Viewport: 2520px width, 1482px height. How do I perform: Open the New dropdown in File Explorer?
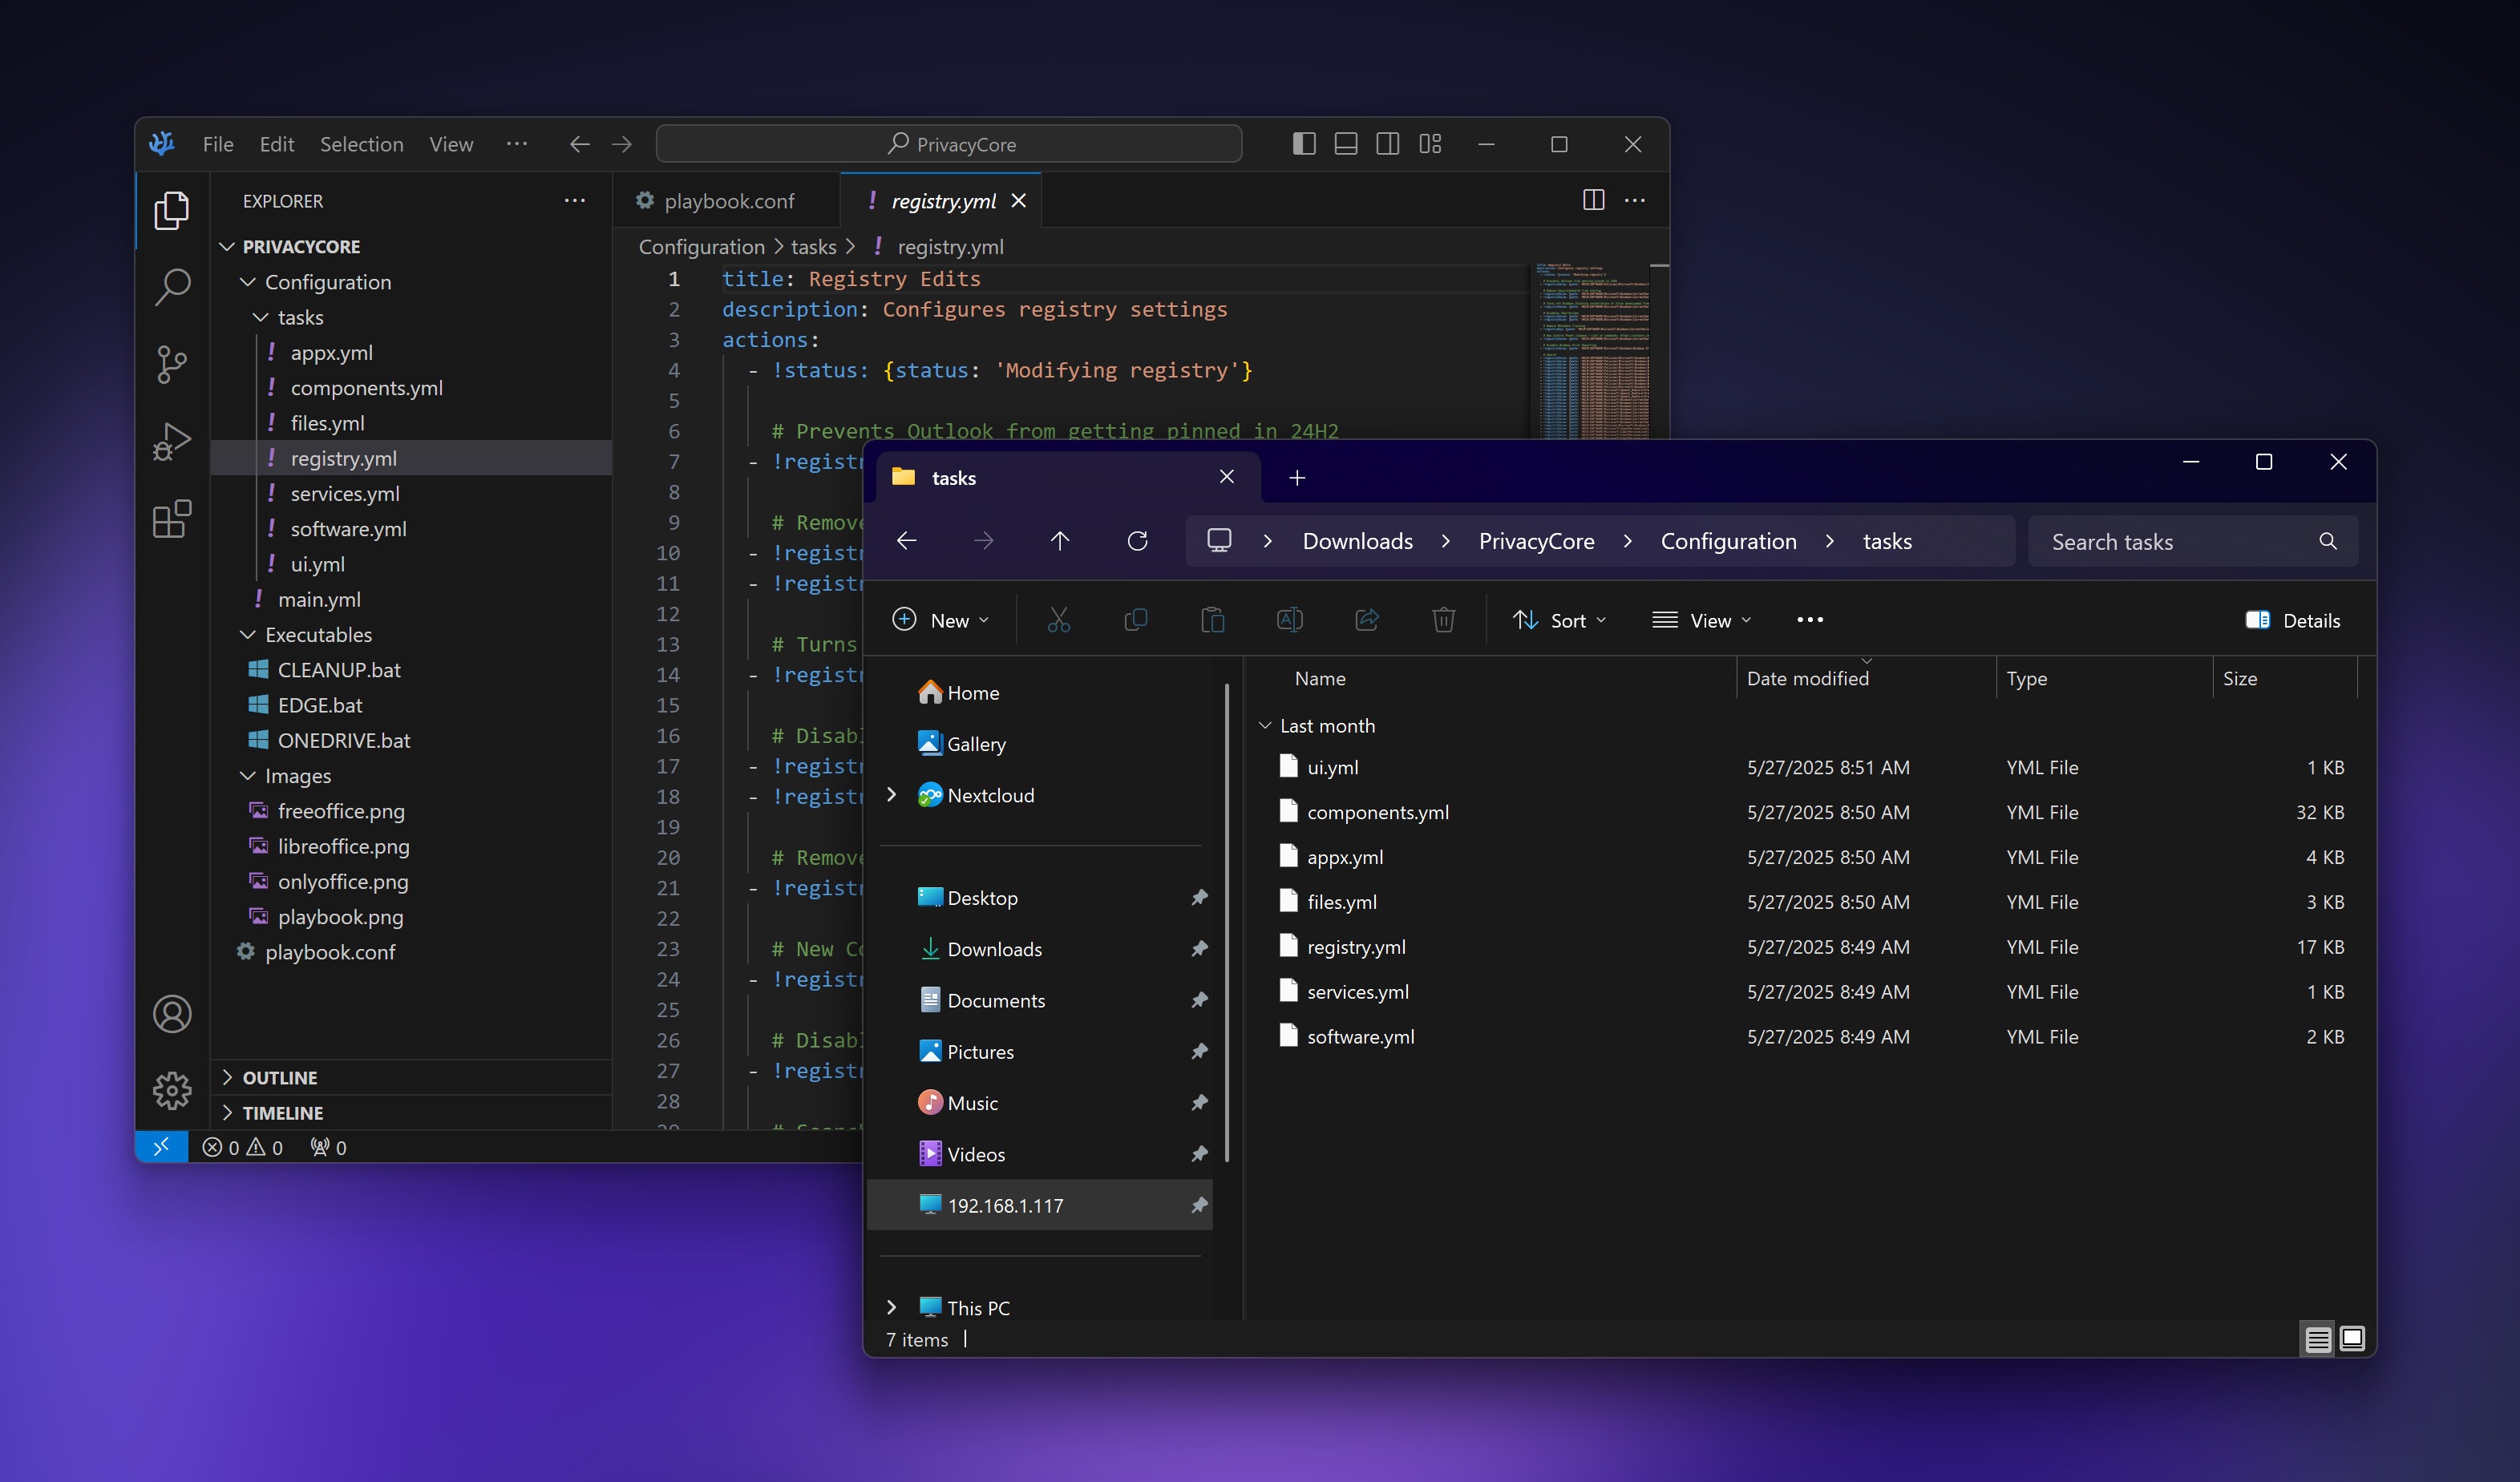(940, 620)
